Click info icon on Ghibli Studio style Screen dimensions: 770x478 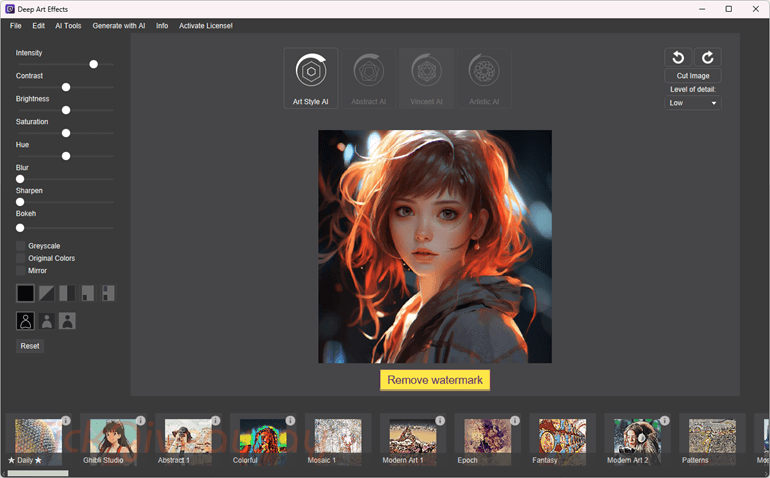[140, 421]
